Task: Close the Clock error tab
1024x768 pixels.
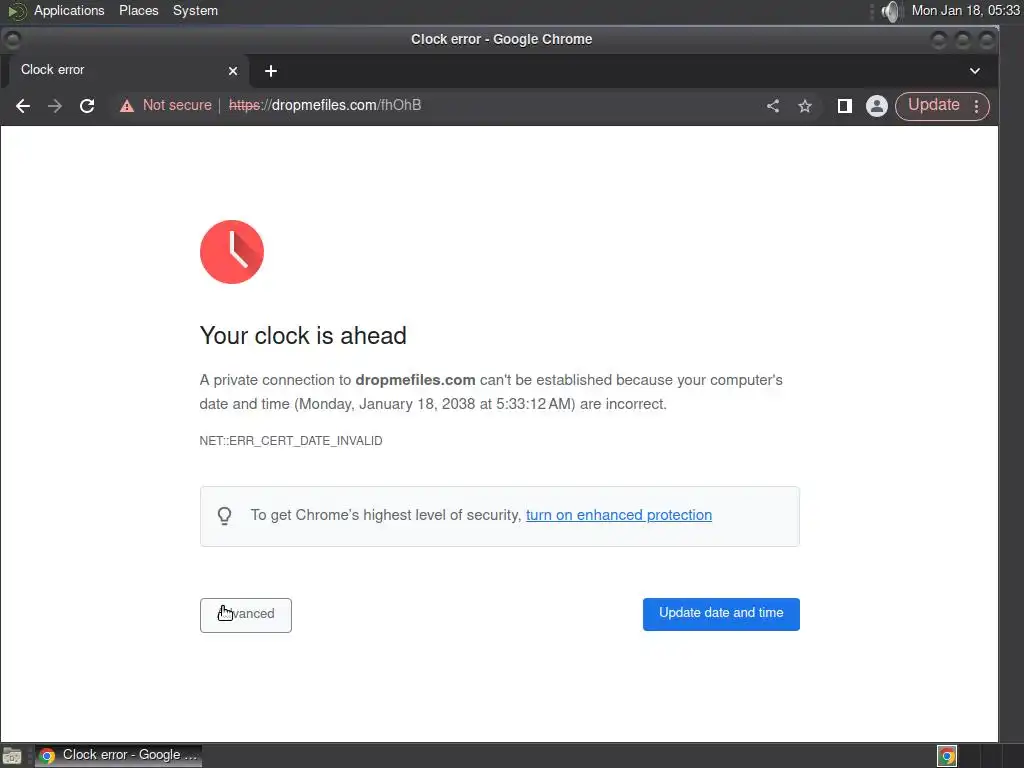Action: pyautogui.click(x=232, y=71)
